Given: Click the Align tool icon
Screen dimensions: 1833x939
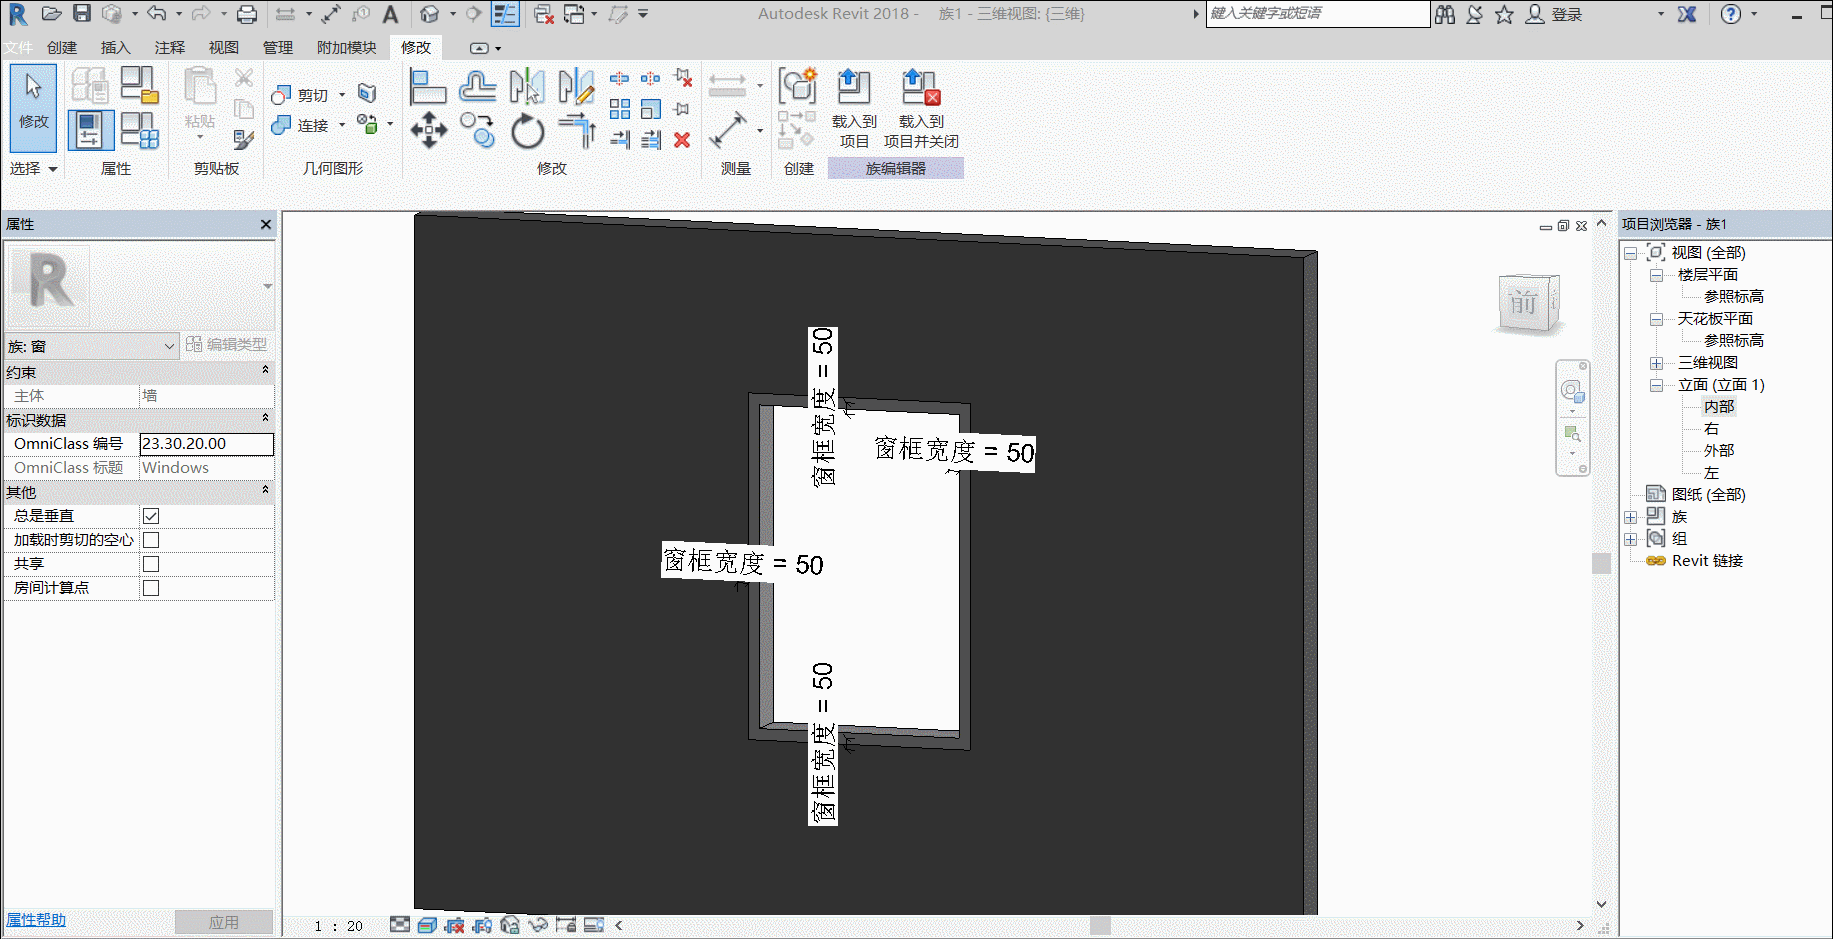Looking at the screenshot, I should pos(428,87).
